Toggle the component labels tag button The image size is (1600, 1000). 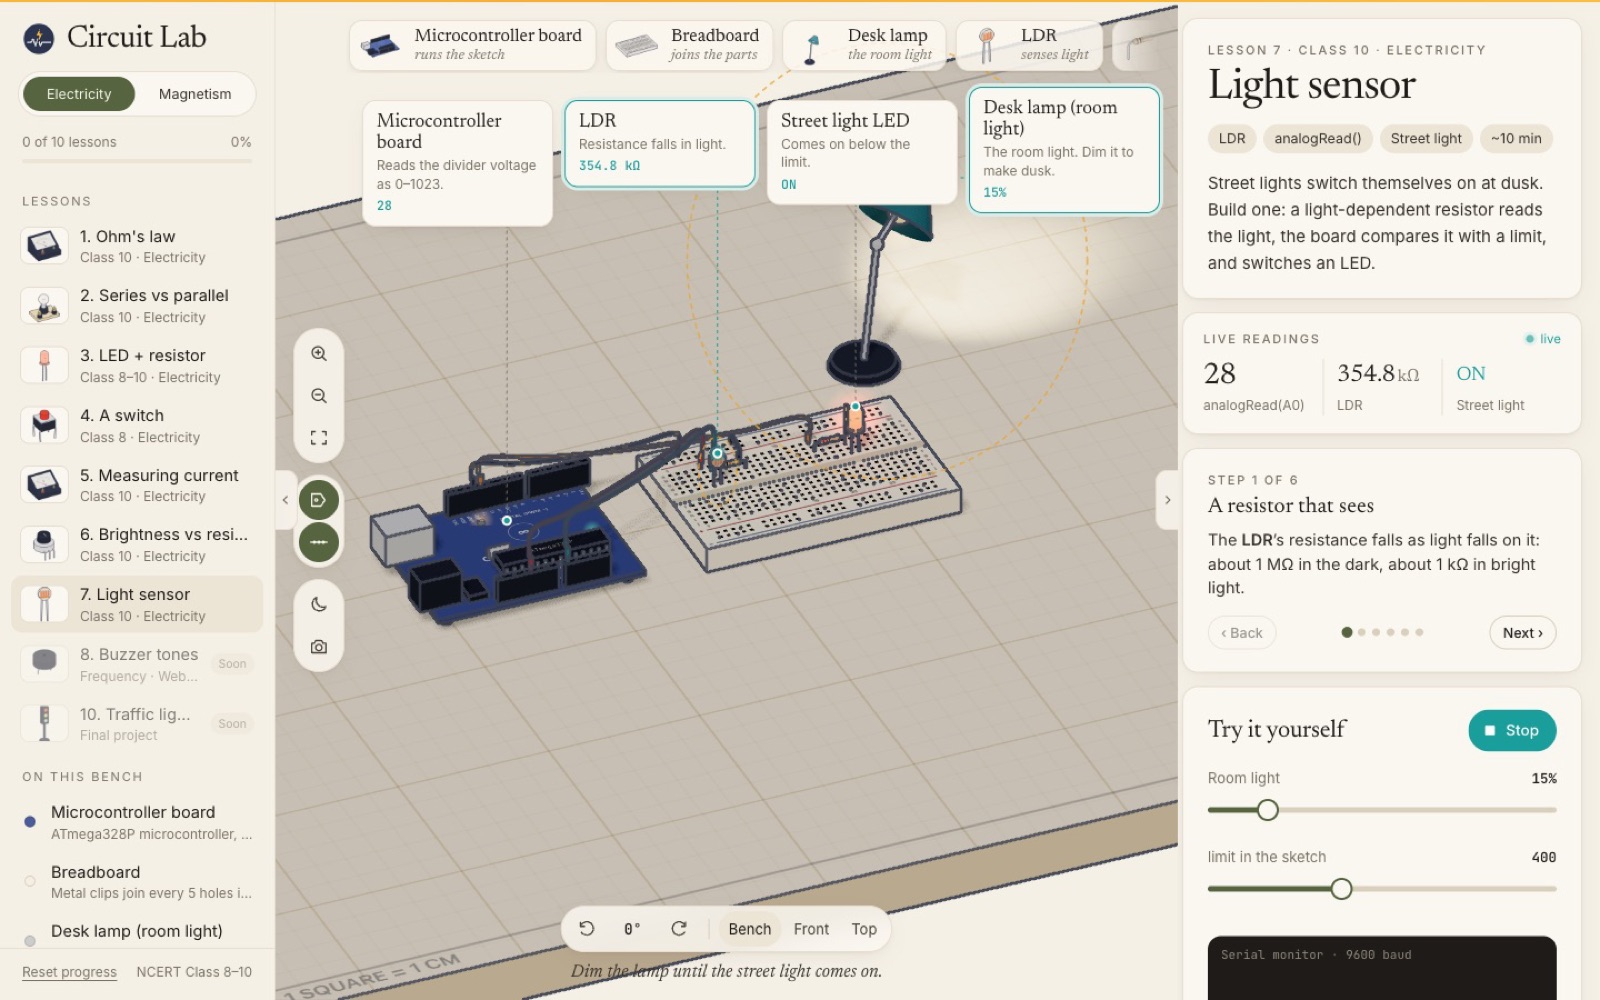coord(319,500)
